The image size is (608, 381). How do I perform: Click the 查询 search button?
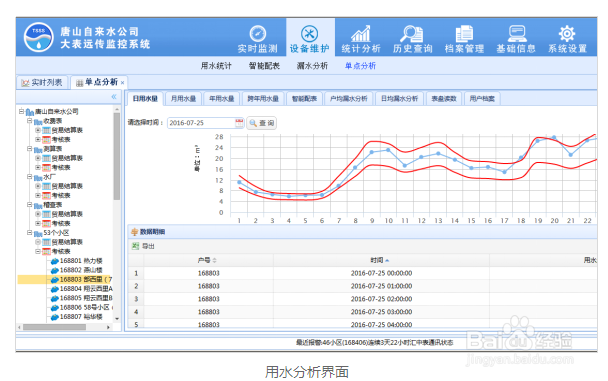click(x=262, y=123)
